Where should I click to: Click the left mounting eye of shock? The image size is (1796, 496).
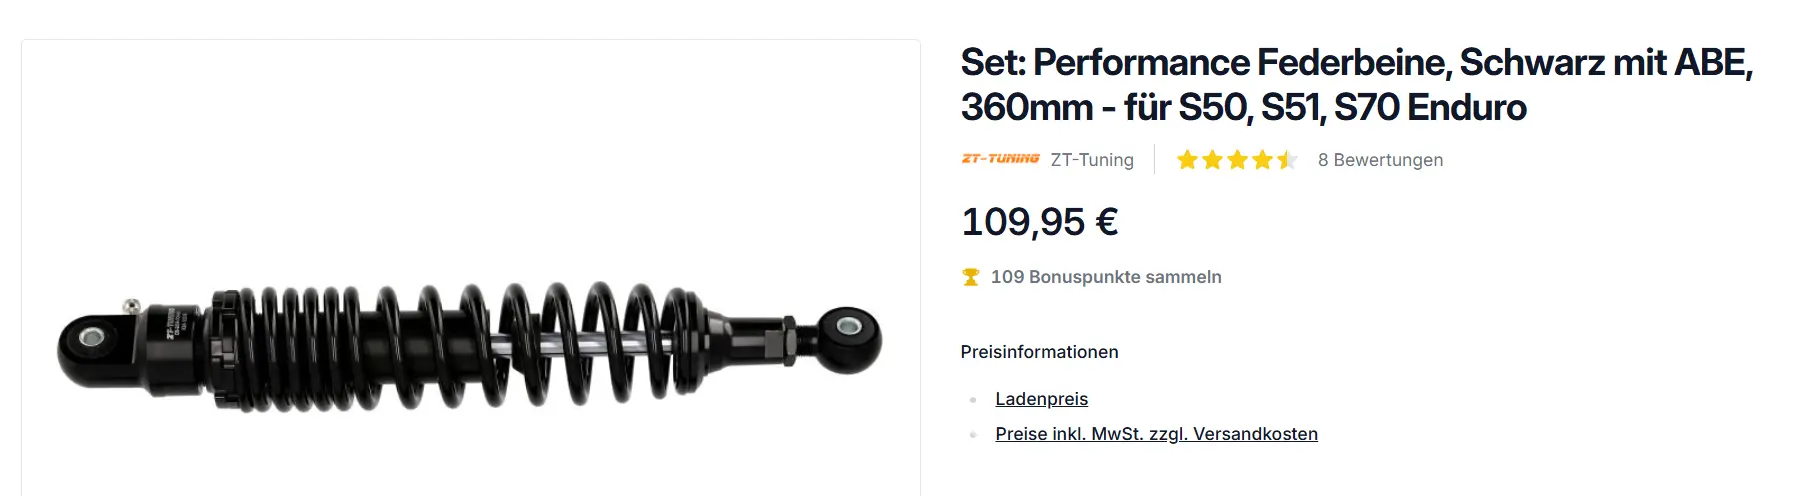point(92,338)
